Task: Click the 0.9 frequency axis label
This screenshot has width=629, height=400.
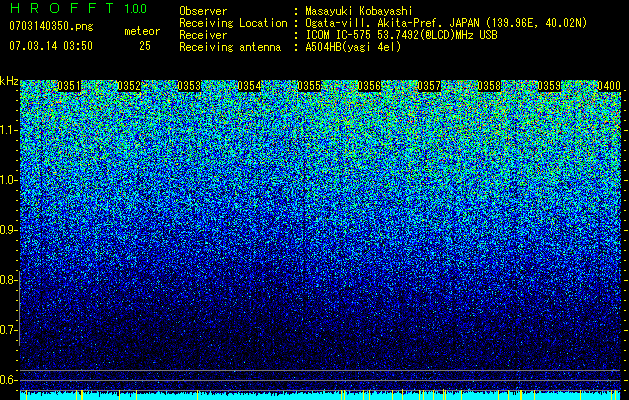Action: click(8, 230)
